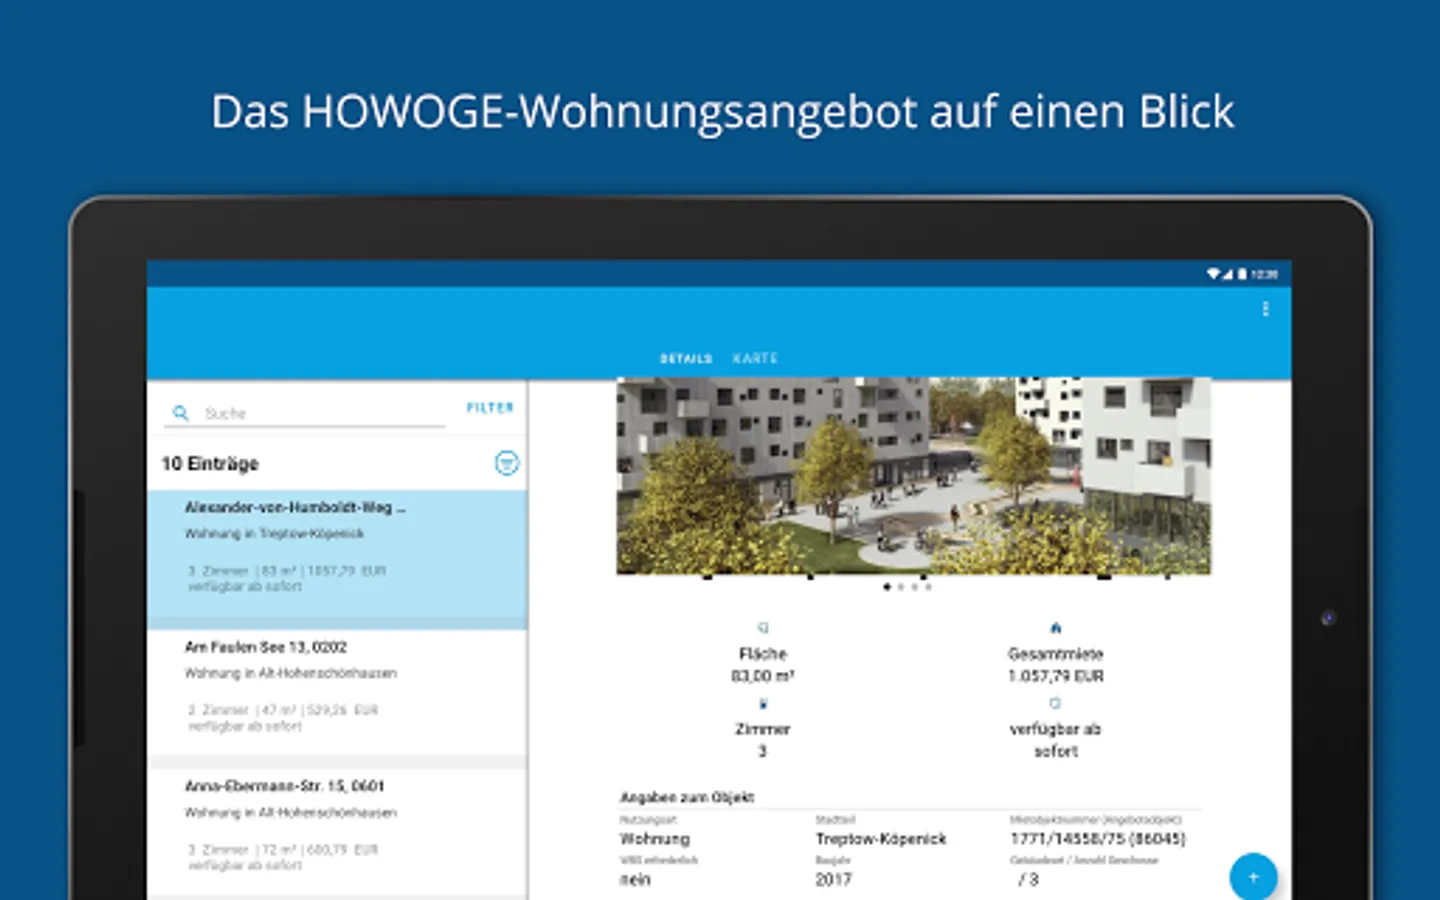Select the Alexander-von-Humboldt-Weg listing
Viewport: 1440px width, 900px height.
point(338,558)
